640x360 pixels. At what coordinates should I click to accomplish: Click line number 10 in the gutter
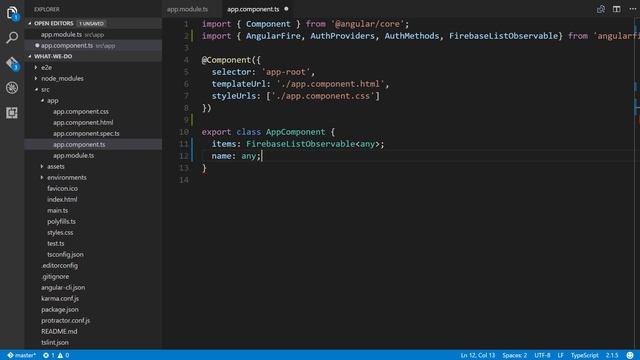pos(184,132)
